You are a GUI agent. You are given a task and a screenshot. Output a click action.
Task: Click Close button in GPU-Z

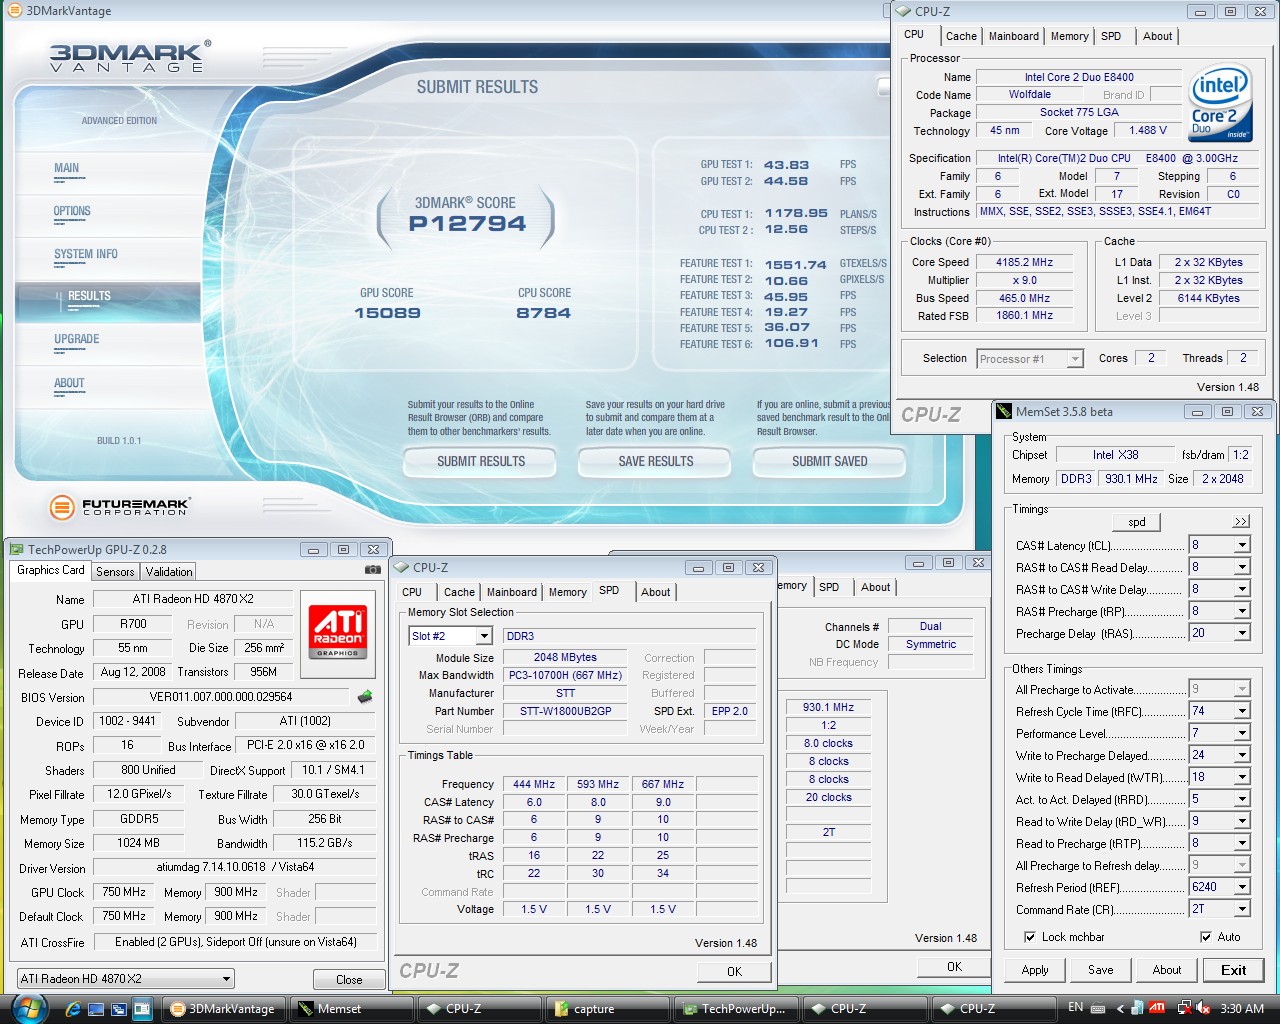(349, 980)
